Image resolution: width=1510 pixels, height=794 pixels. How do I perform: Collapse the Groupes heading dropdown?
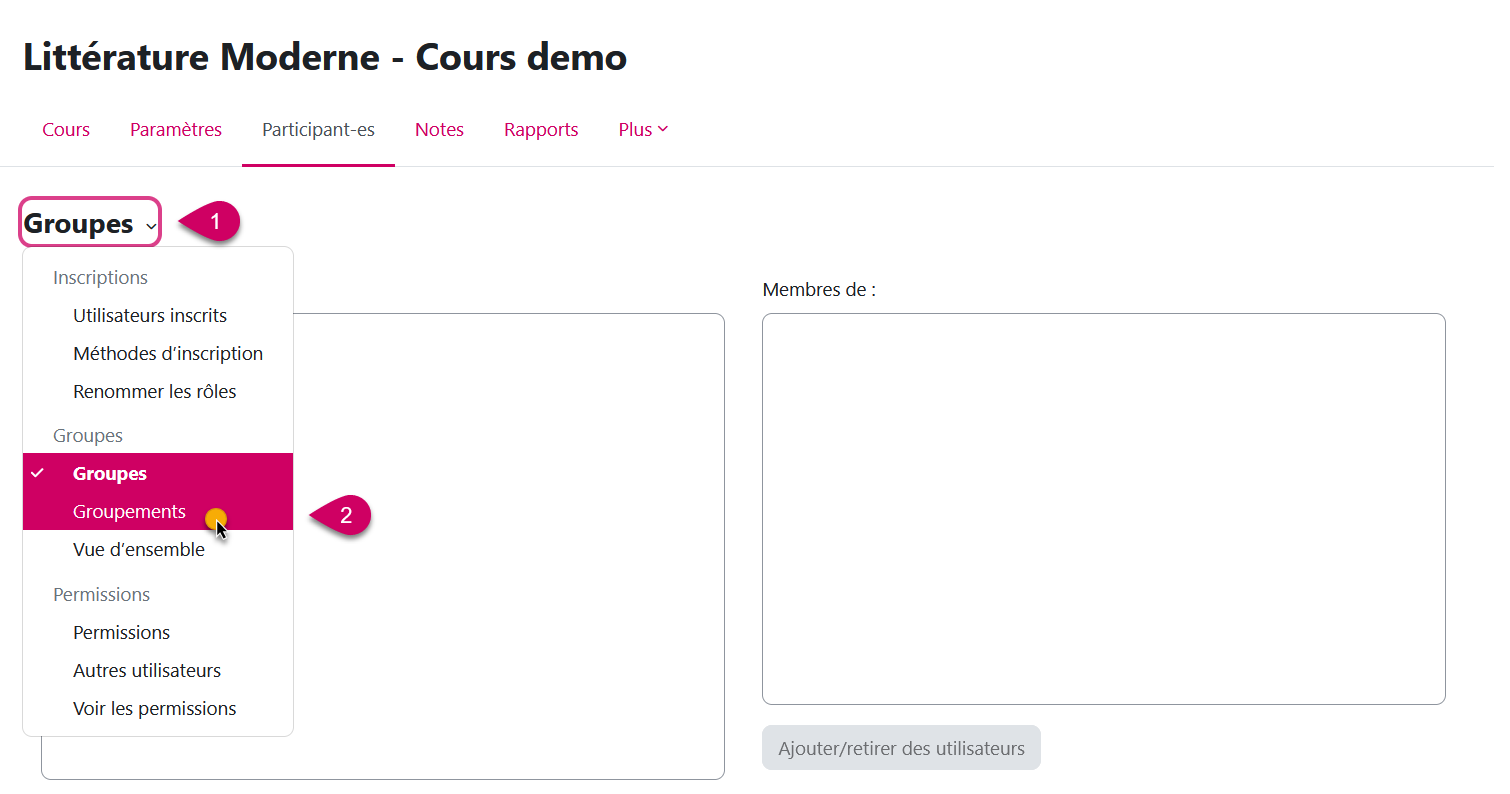click(90, 224)
